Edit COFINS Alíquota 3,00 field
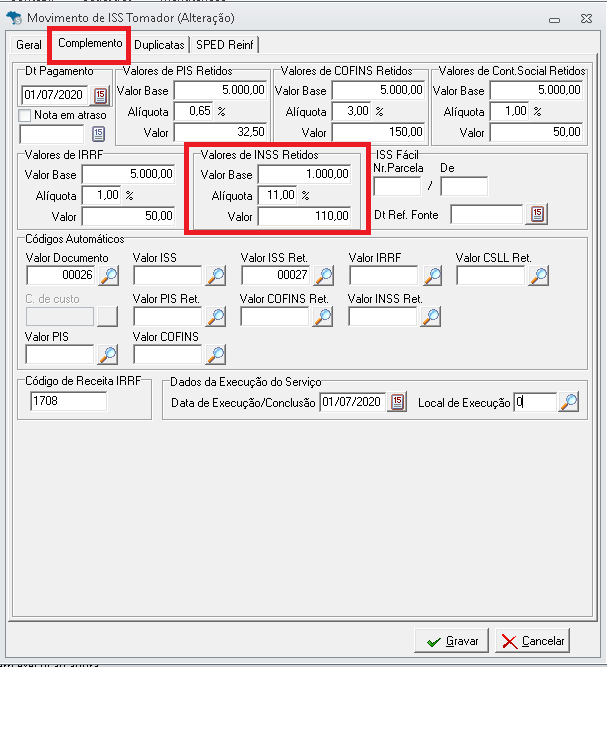 351,112
